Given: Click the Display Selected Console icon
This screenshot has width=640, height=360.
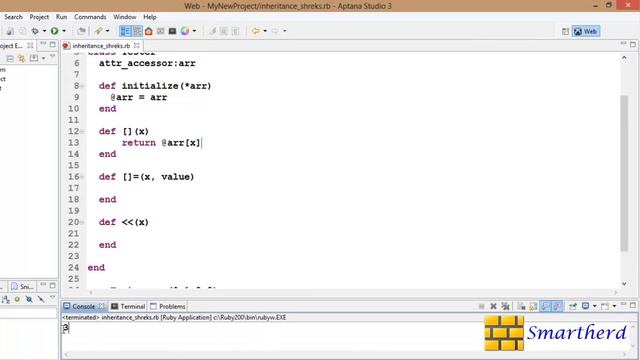Looking at the screenshot, I should pos(585,306).
